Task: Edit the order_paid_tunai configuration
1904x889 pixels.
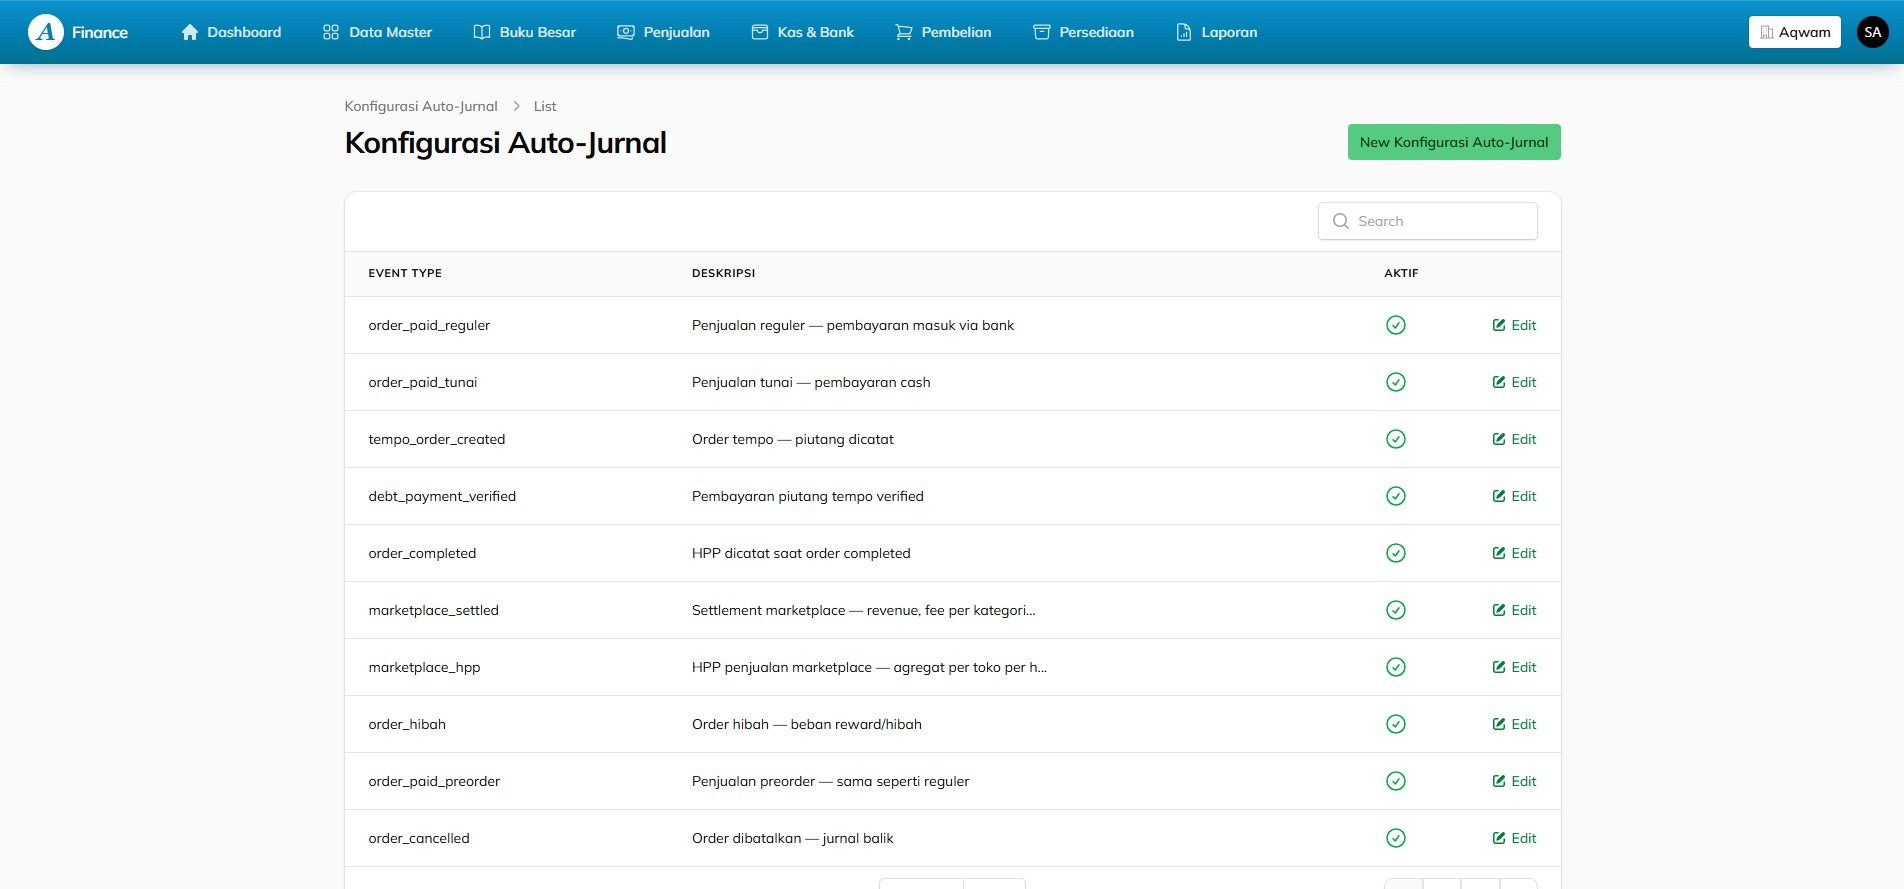Action: tap(1514, 382)
